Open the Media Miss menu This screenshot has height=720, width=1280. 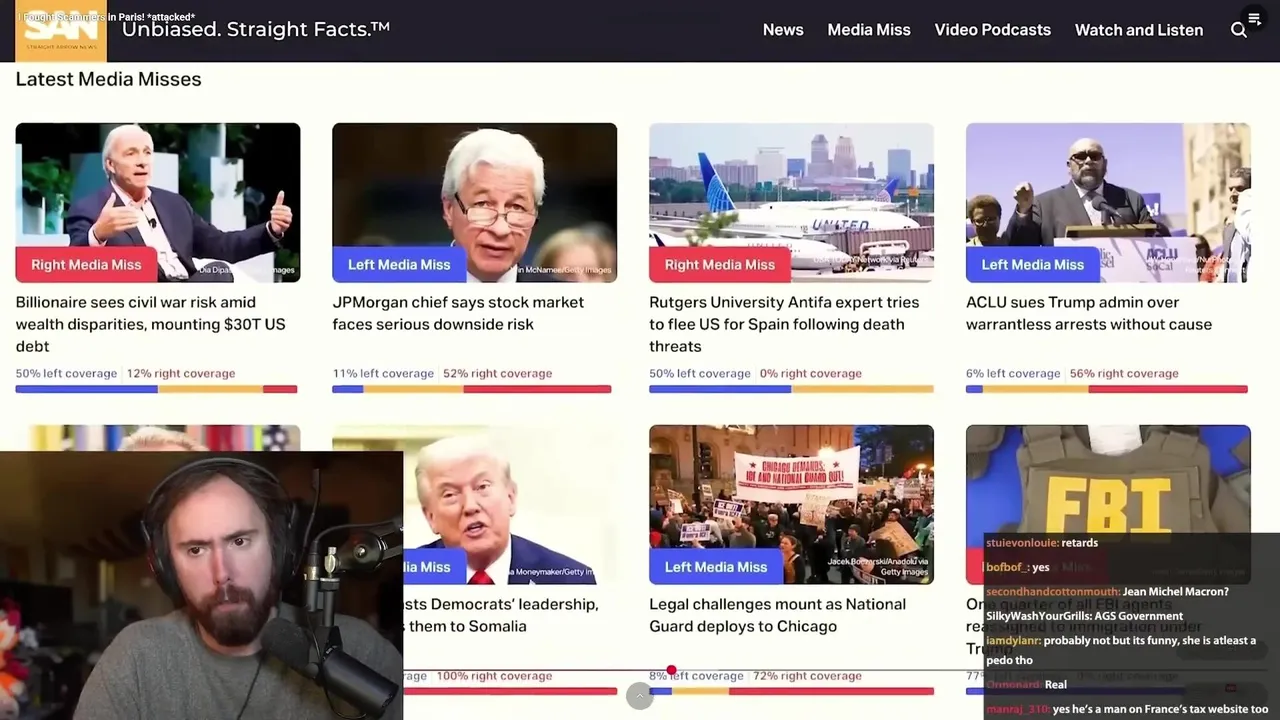[869, 30]
